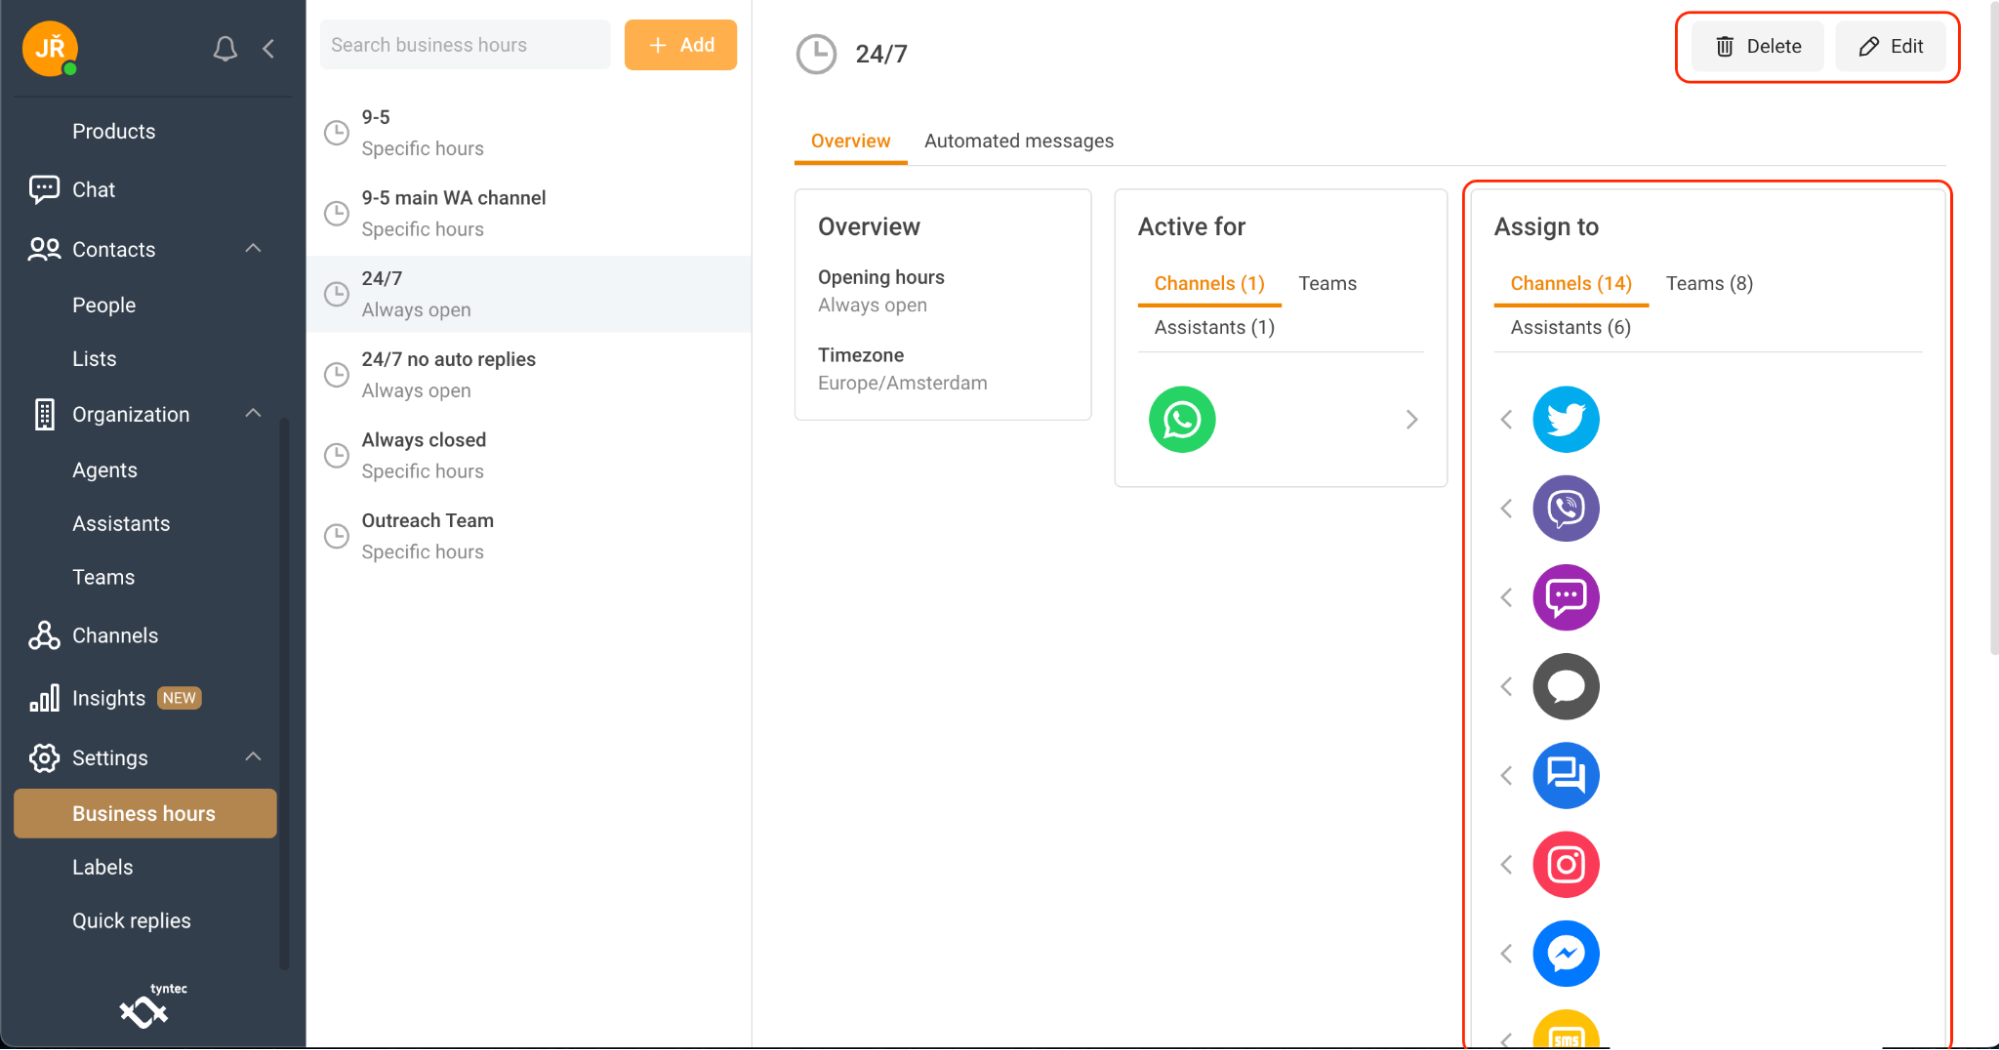Select the 24/7 no auto replies entry
Image resolution: width=1999 pixels, height=1050 pixels.
pyautogui.click(x=529, y=375)
